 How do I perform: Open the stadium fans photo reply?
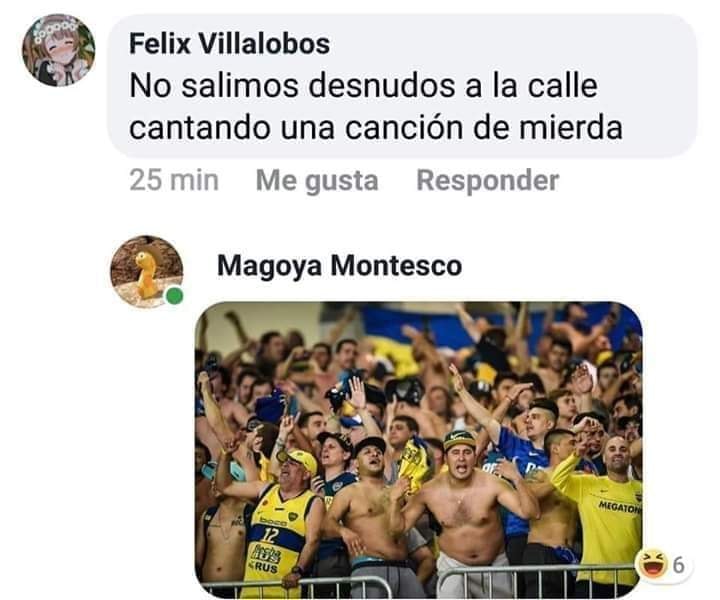[x=418, y=450]
